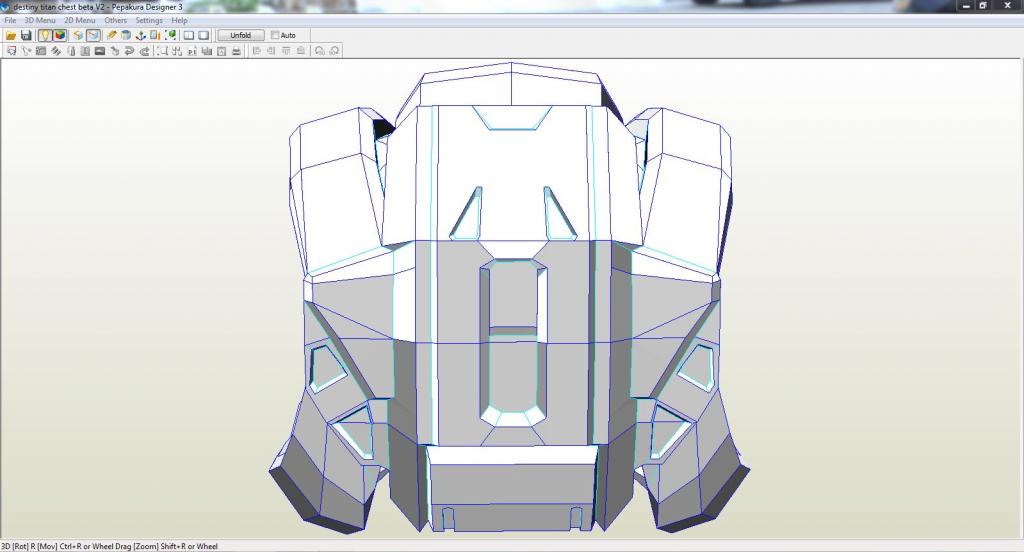The height and width of the screenshot is (552, 1024).
Task: Click the blue and orange bars icon
Action: 155,35
